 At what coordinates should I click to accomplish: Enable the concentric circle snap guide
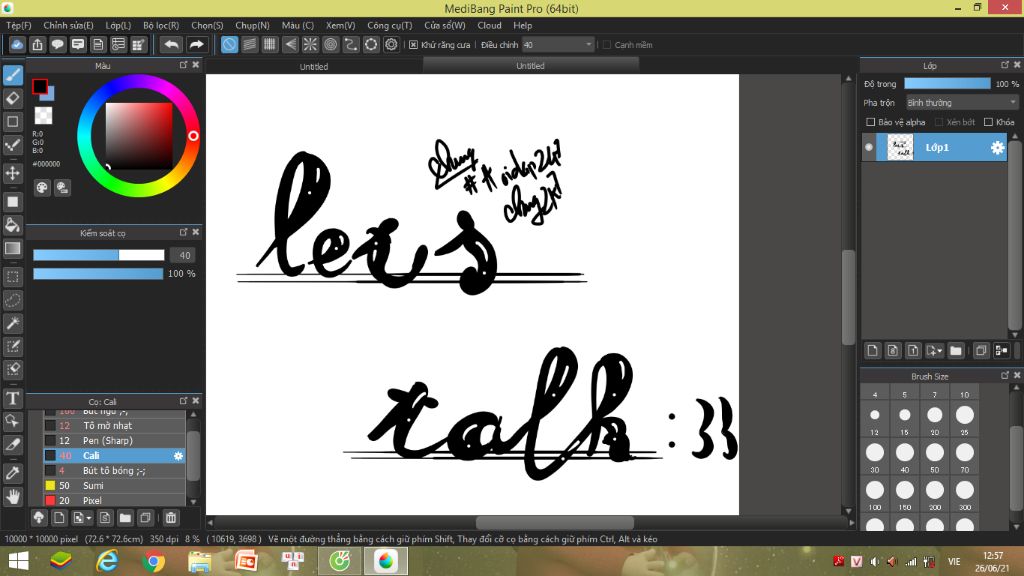(330, 44)
